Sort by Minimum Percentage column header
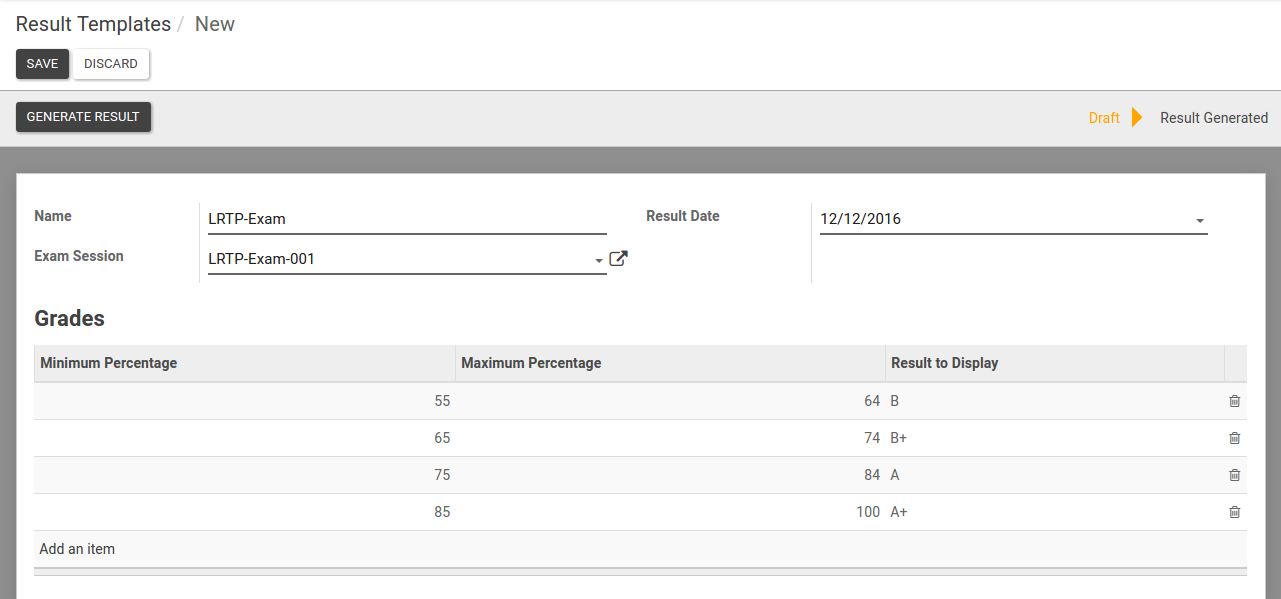The image size is (1281, 599). [108, 363]
